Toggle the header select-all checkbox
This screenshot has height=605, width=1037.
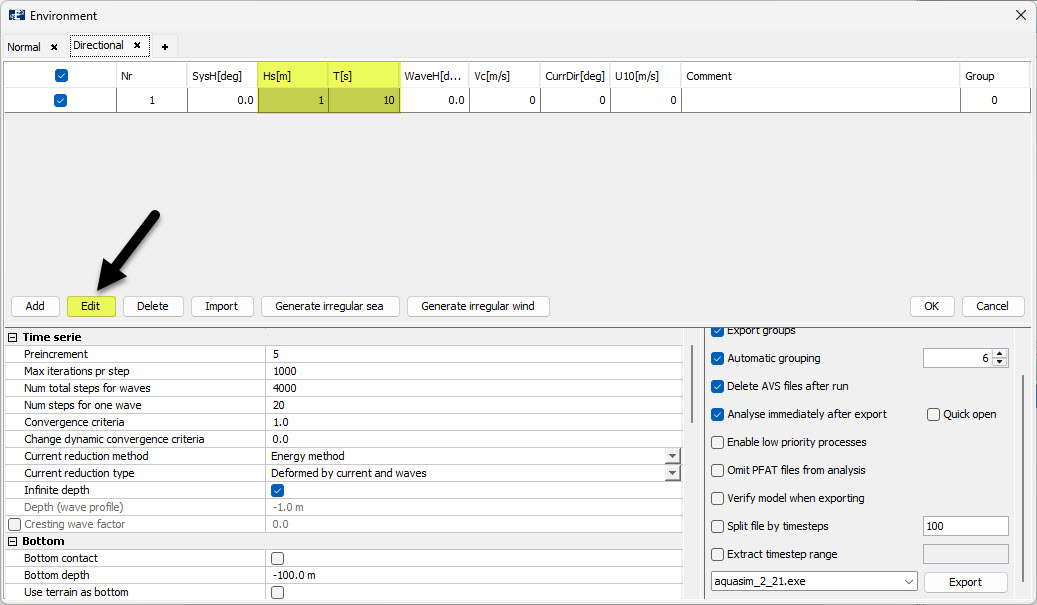(x=61, y=76)
